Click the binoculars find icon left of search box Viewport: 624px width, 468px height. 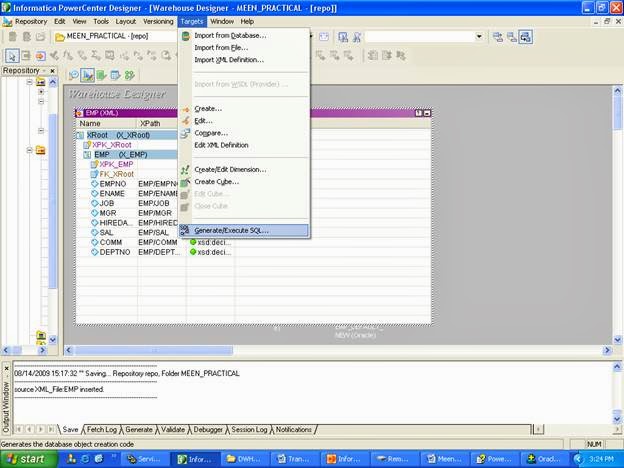[343, 37]
